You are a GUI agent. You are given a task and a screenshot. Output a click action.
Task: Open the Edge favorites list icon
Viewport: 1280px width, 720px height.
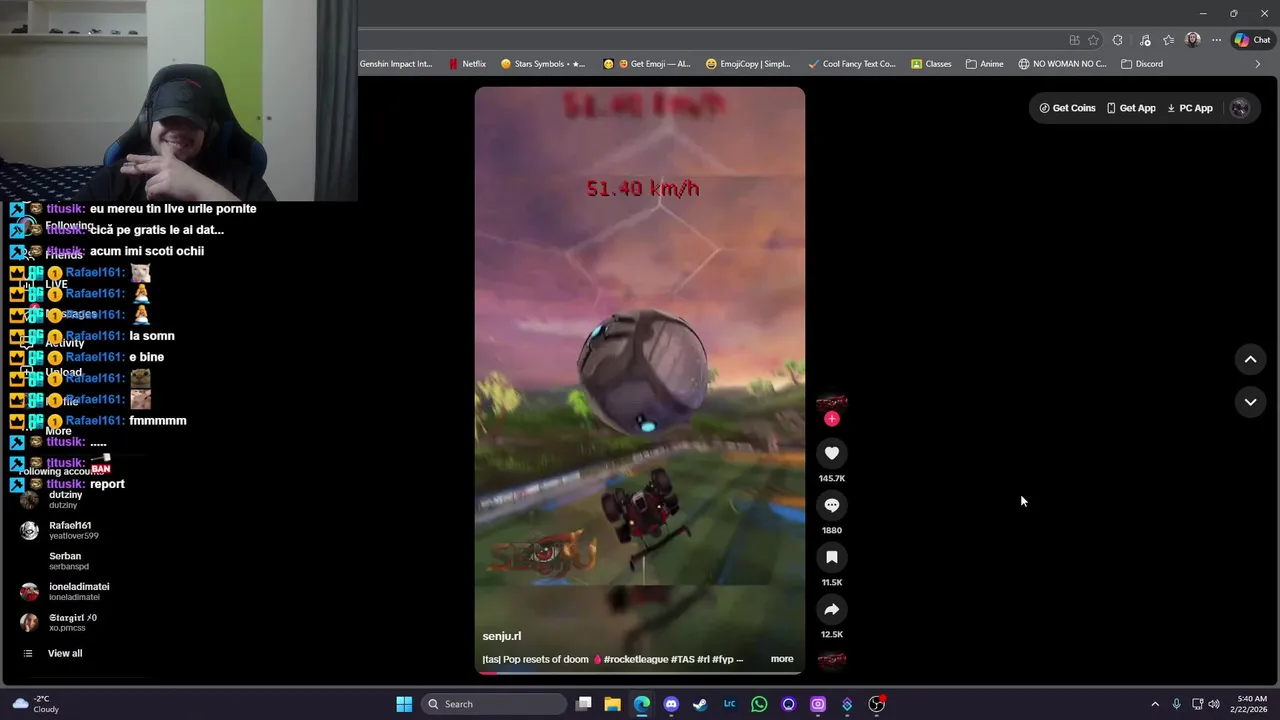click(x=1168, y=40)
